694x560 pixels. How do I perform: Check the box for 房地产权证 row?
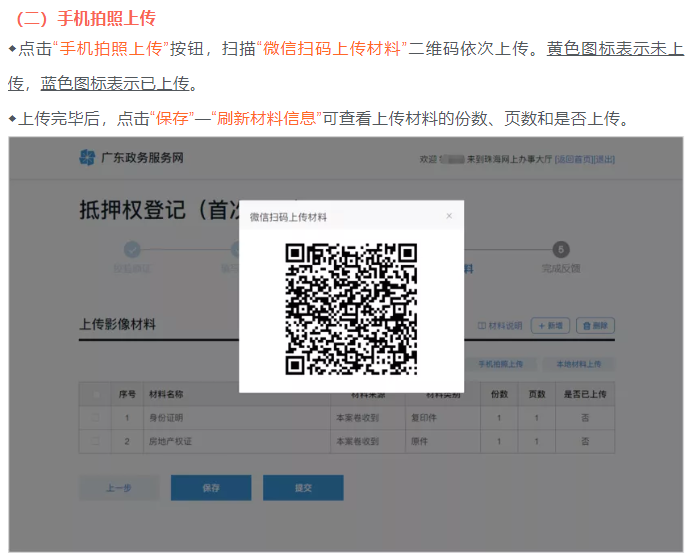pos(97,441)
